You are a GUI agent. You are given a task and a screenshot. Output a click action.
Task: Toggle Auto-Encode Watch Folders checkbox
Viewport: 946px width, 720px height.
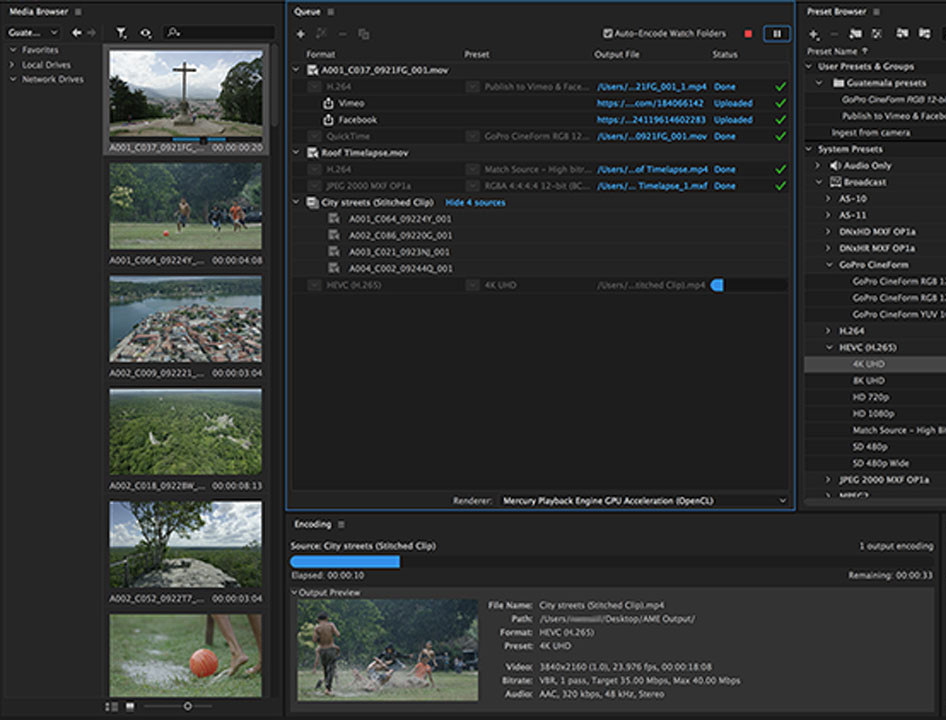tap(608, 33)
